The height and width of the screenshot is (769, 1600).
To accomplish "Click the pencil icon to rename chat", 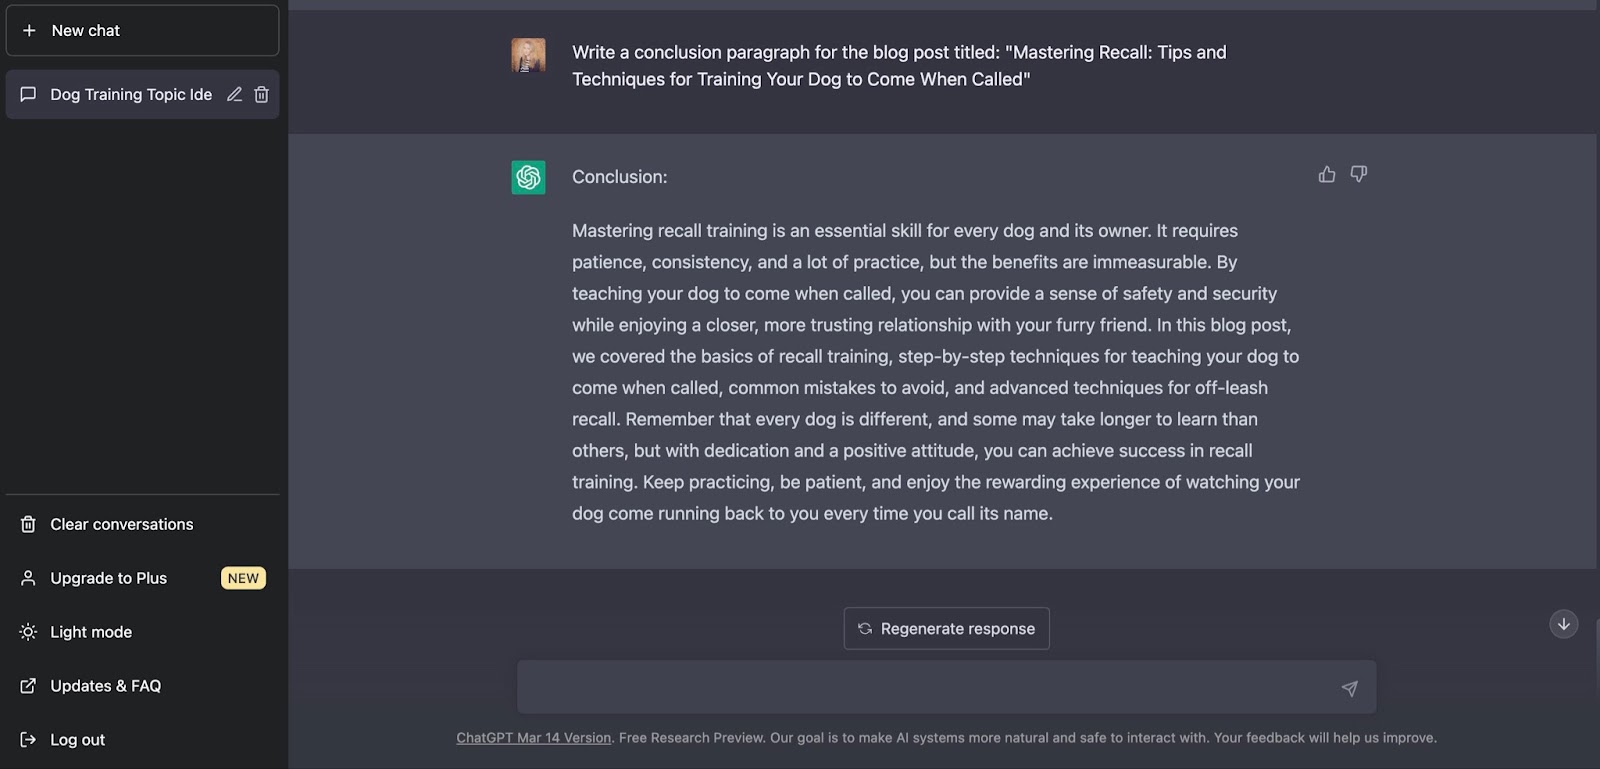I will click(234, 95).
